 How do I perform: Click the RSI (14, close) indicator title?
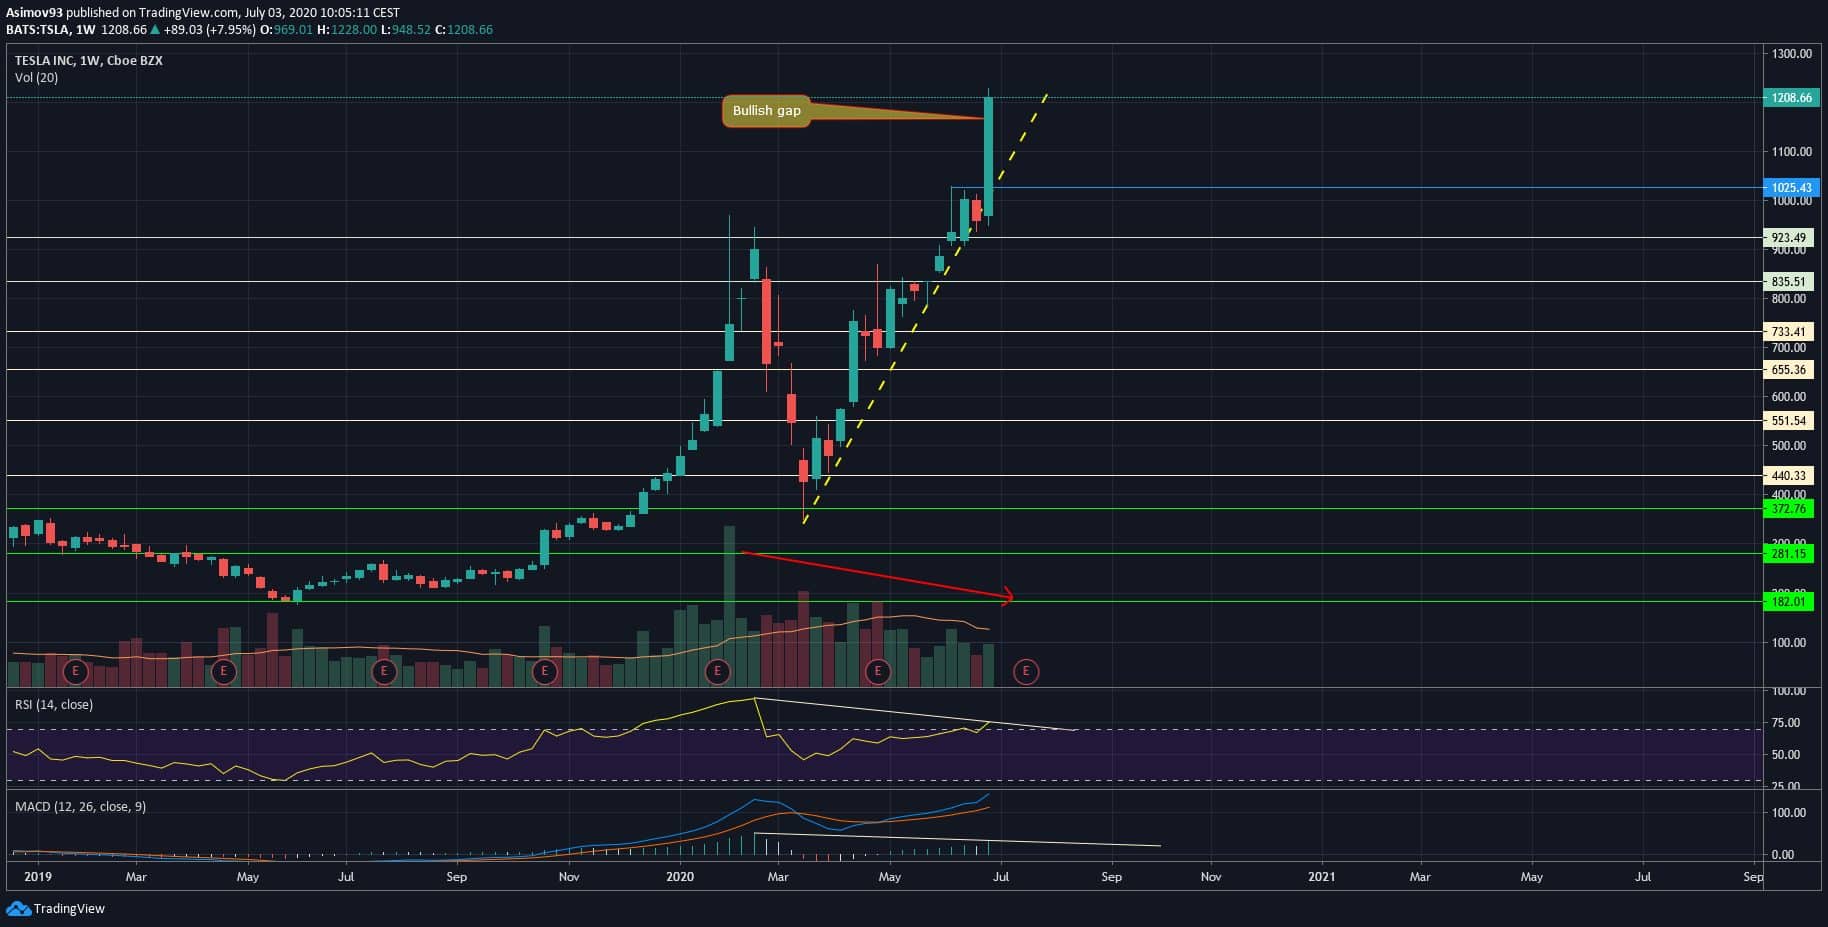pos(54,705)
